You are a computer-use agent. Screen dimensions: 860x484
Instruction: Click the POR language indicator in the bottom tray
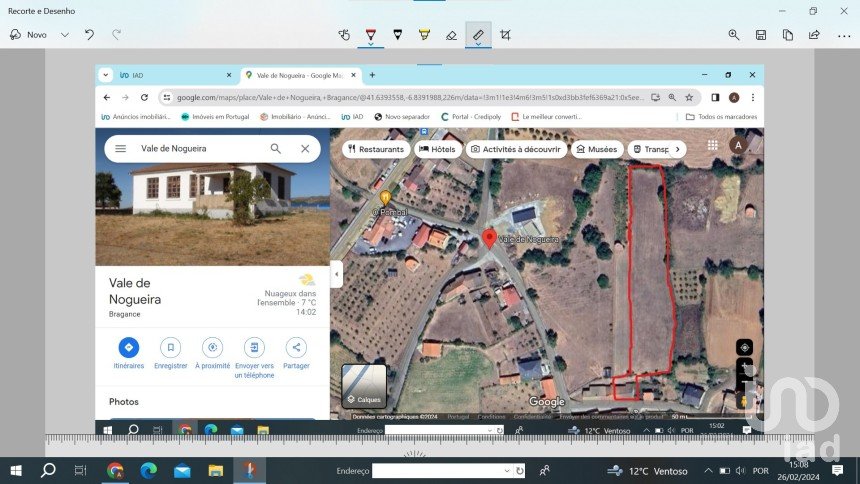[760, 471]
